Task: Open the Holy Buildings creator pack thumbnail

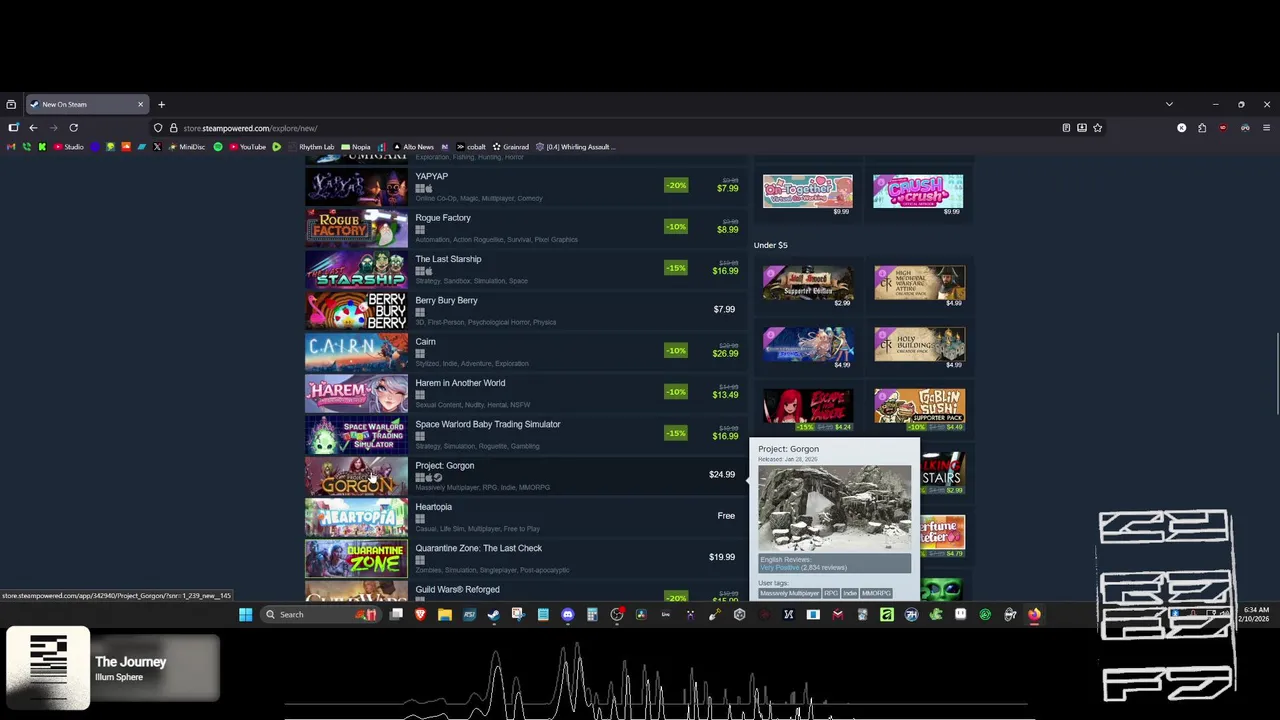Action: pos(919,344)
